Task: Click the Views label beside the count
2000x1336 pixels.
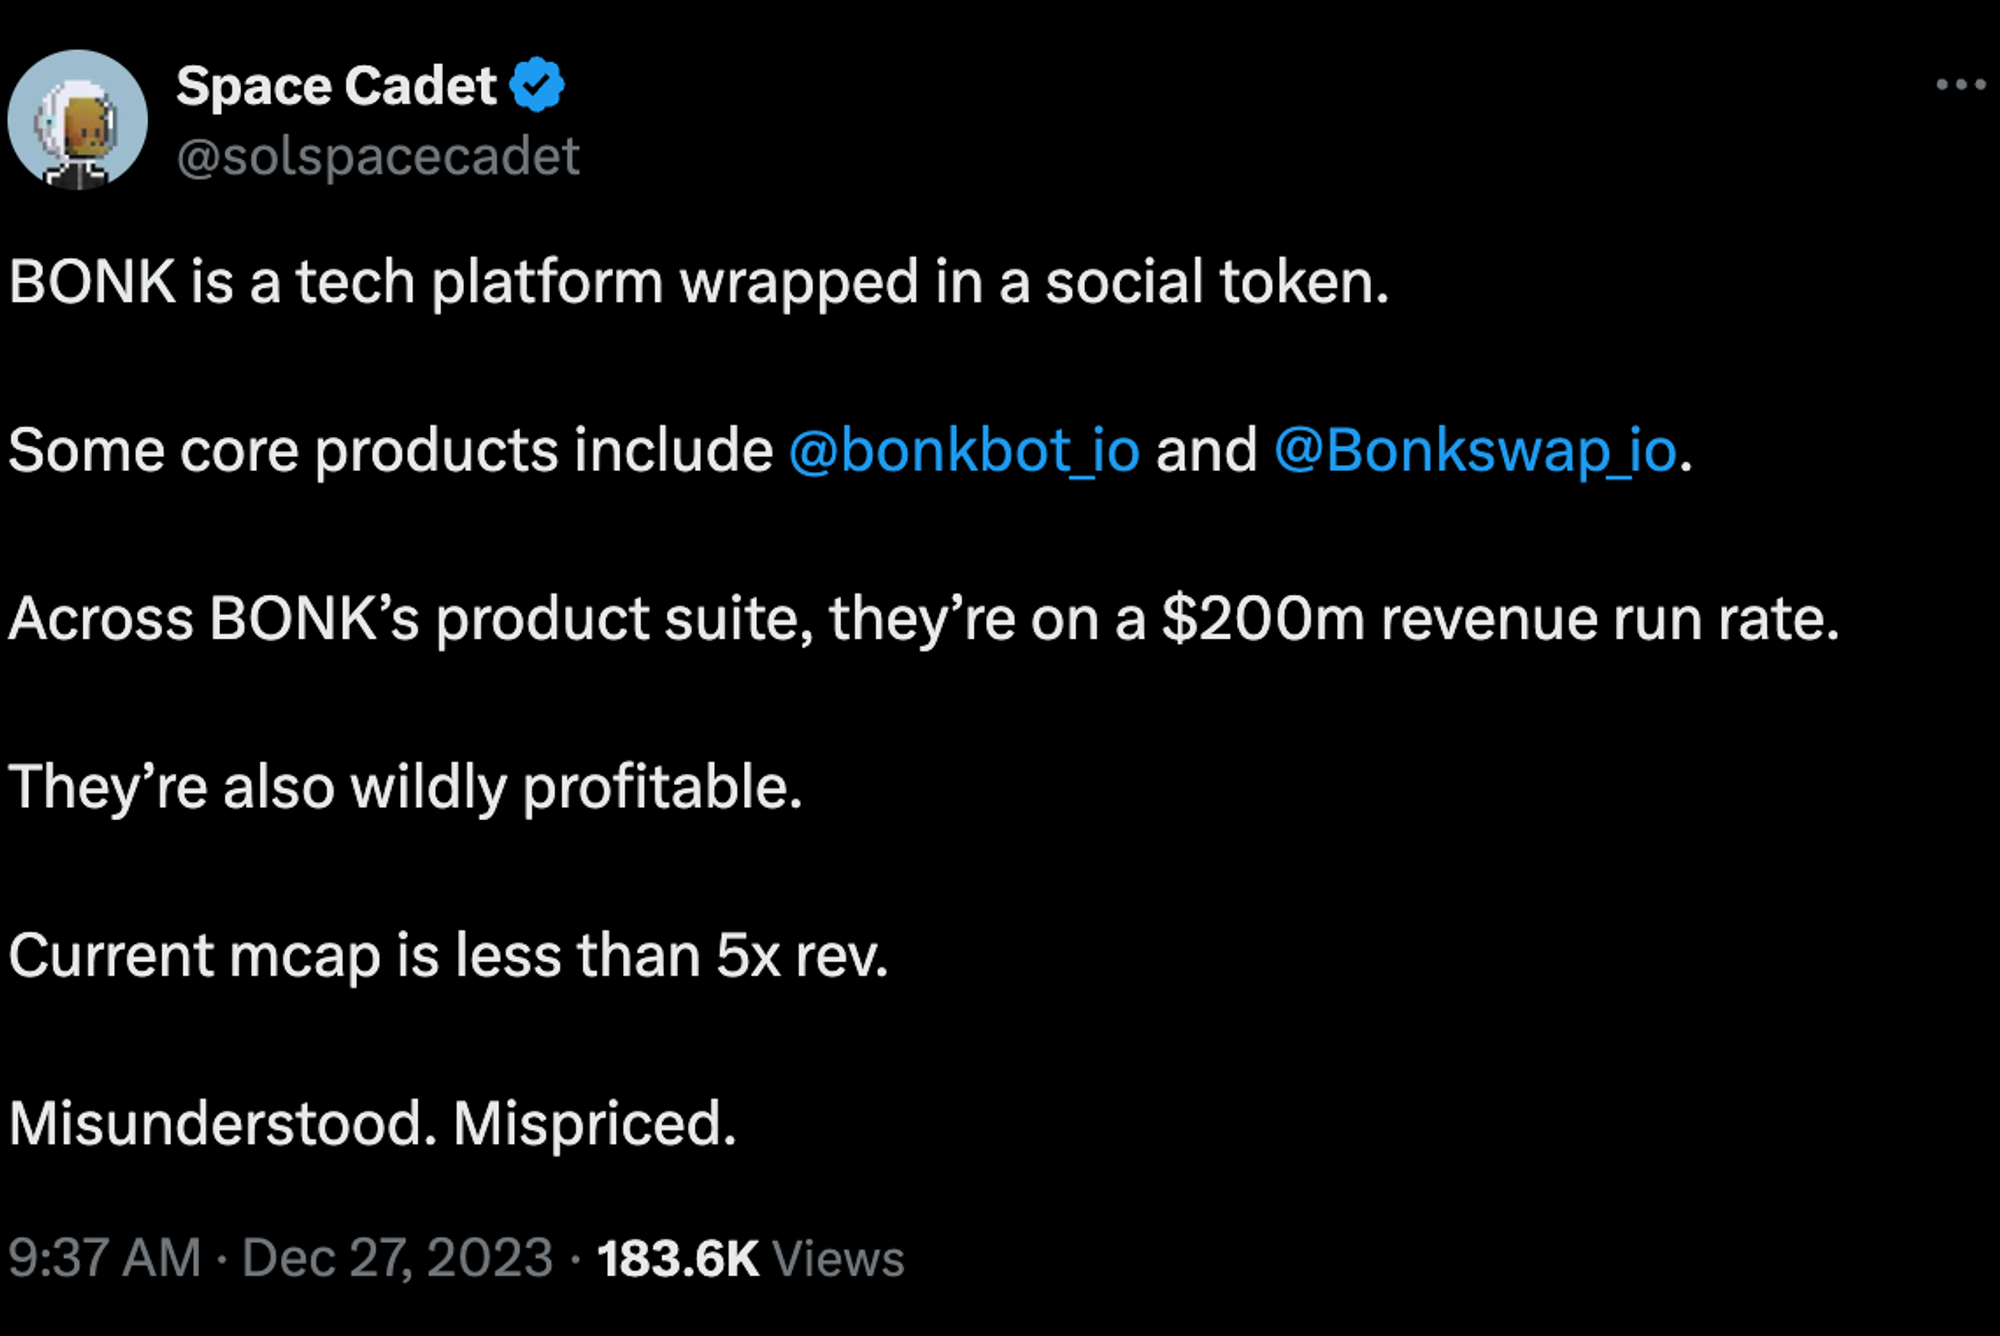Action: tap(838, 1259)
